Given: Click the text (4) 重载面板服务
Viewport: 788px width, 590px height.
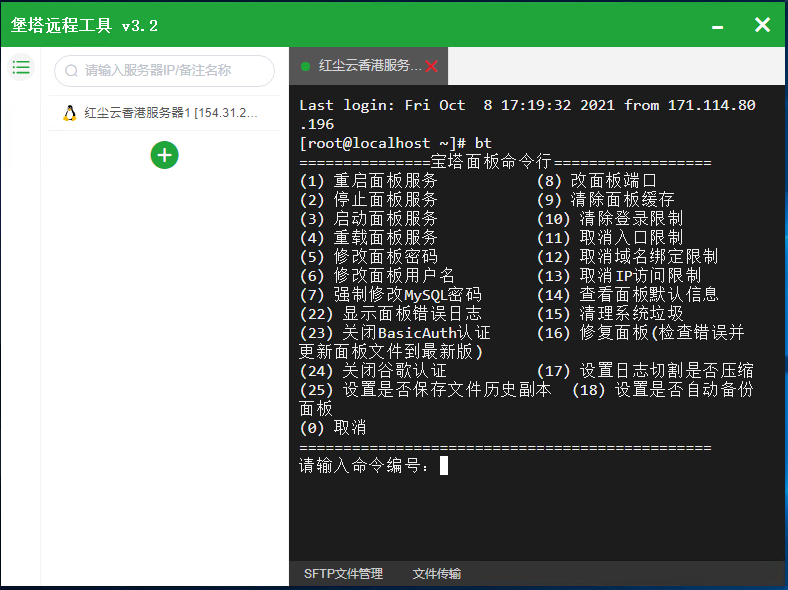Looking at the screenshot, I should pyautogui.click(x=368, y=238).
